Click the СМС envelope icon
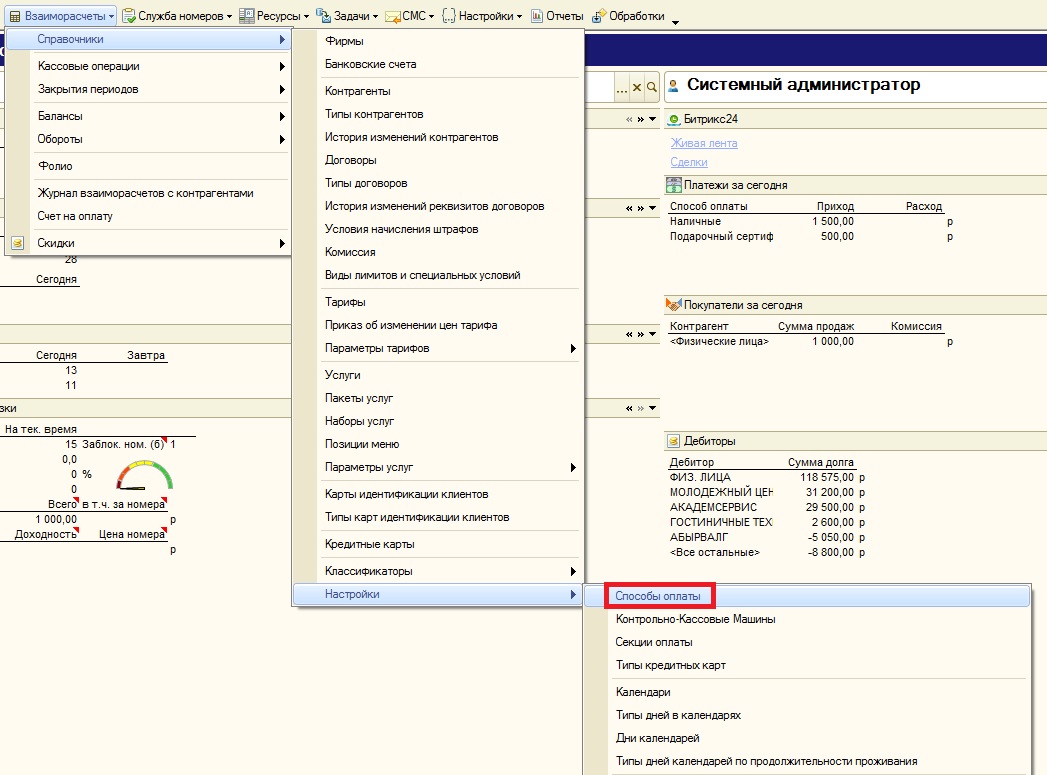 point(393,17)
